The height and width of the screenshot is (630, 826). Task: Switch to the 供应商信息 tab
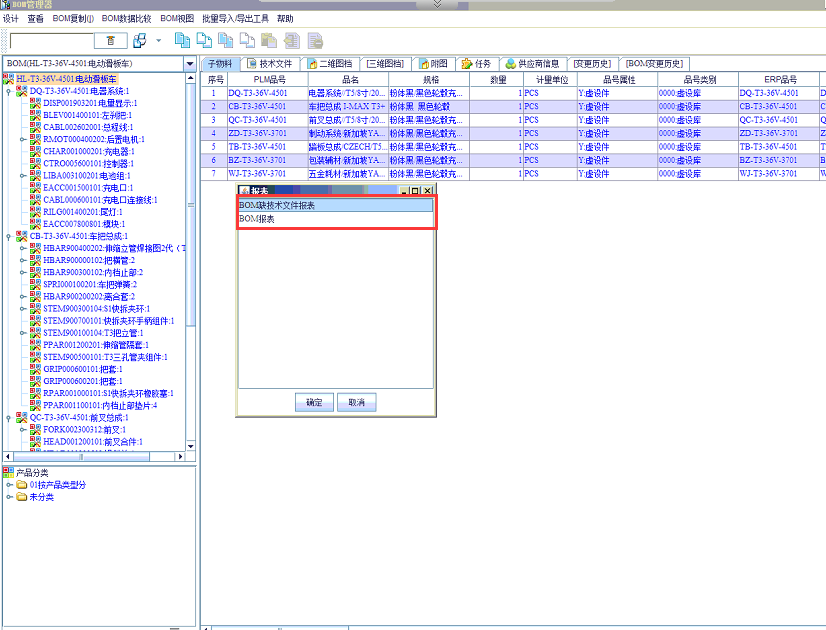coord(531,63)
